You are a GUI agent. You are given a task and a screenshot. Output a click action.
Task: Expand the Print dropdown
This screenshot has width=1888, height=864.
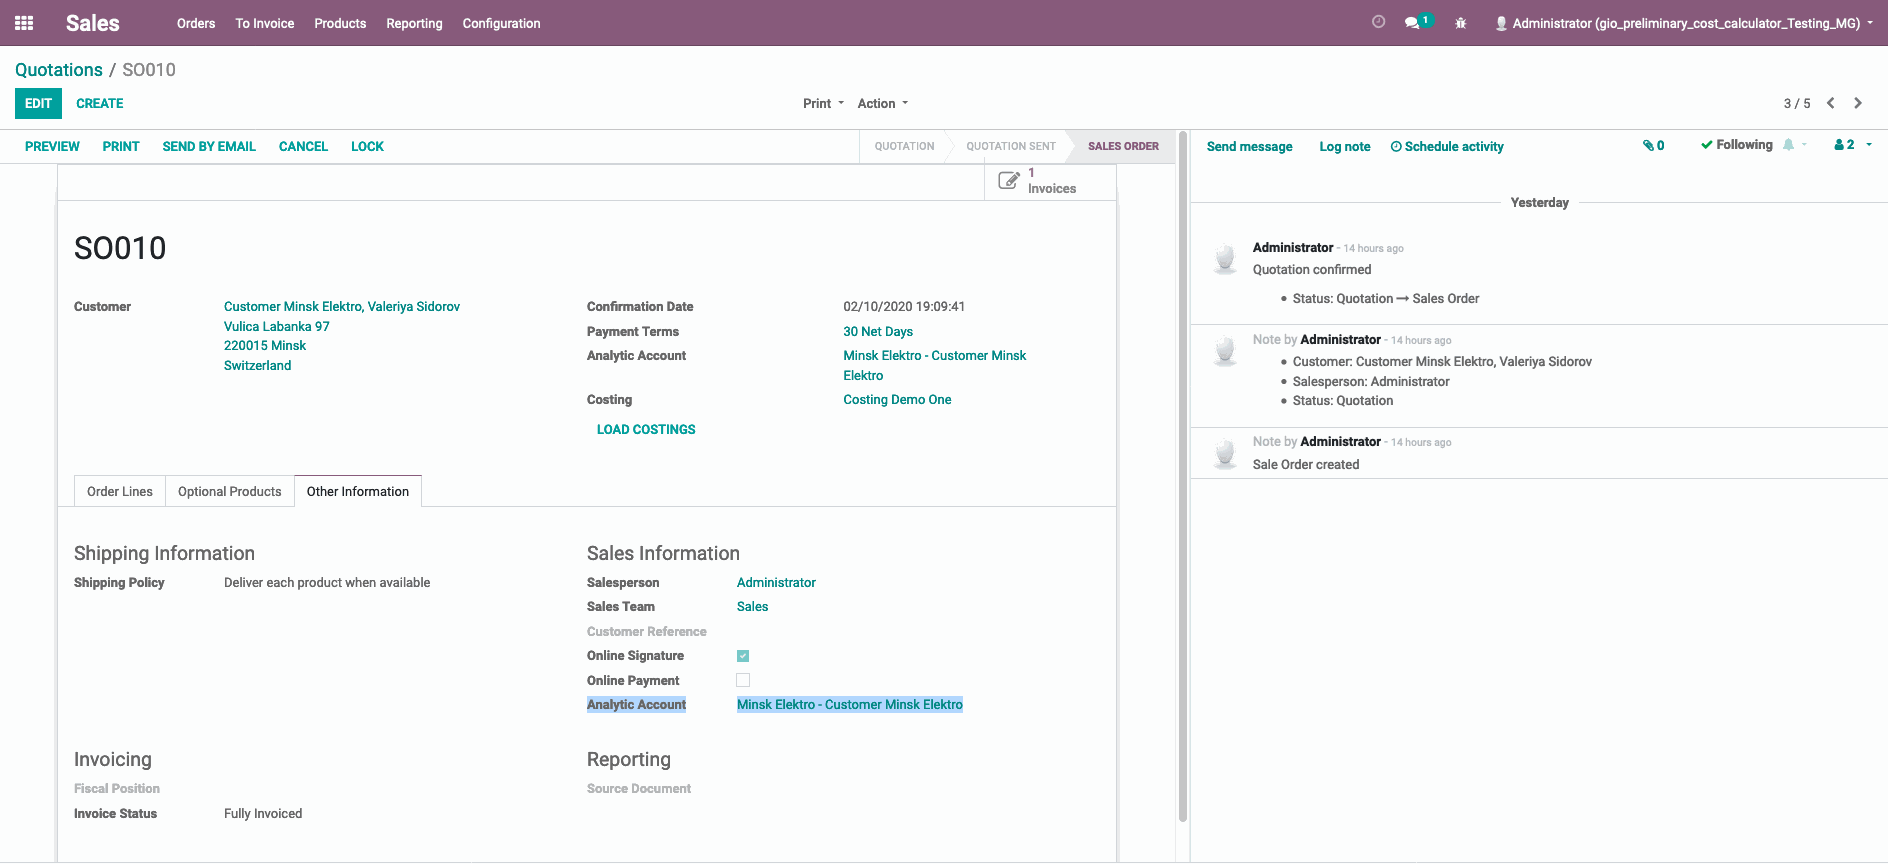pyautogui.click(x=824, y=103)
